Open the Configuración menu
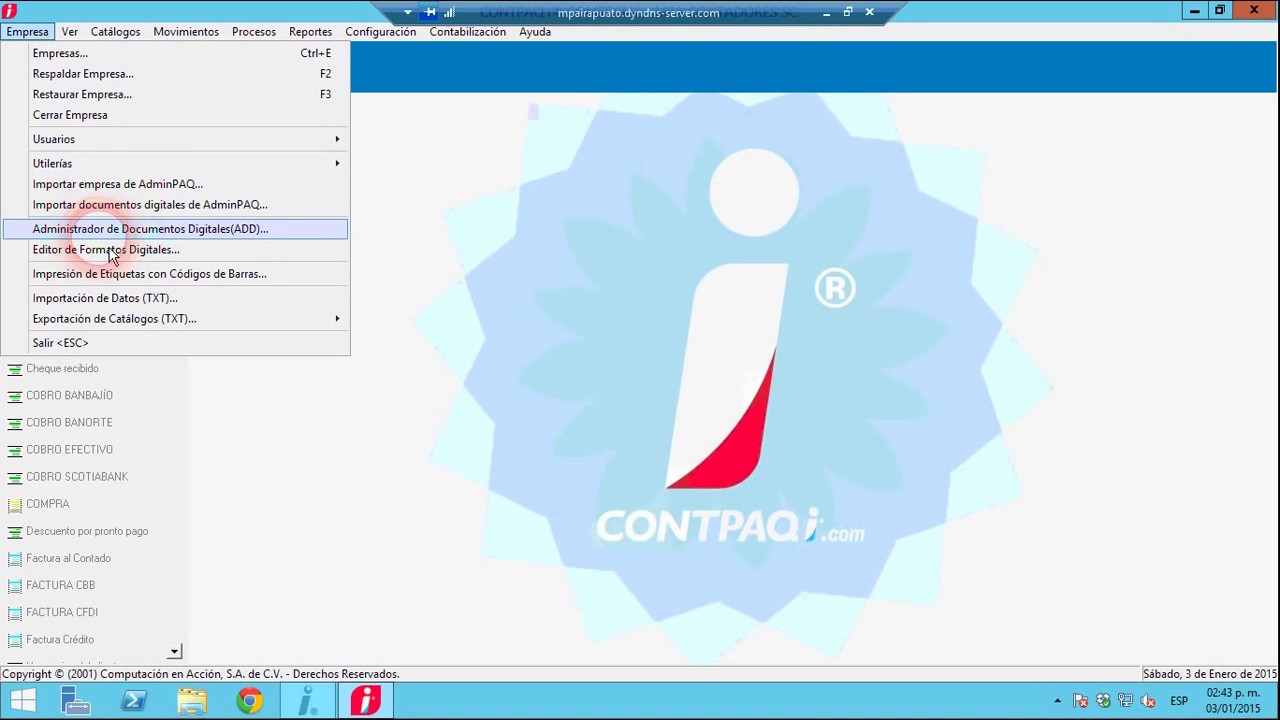 (x=380, y=32)
